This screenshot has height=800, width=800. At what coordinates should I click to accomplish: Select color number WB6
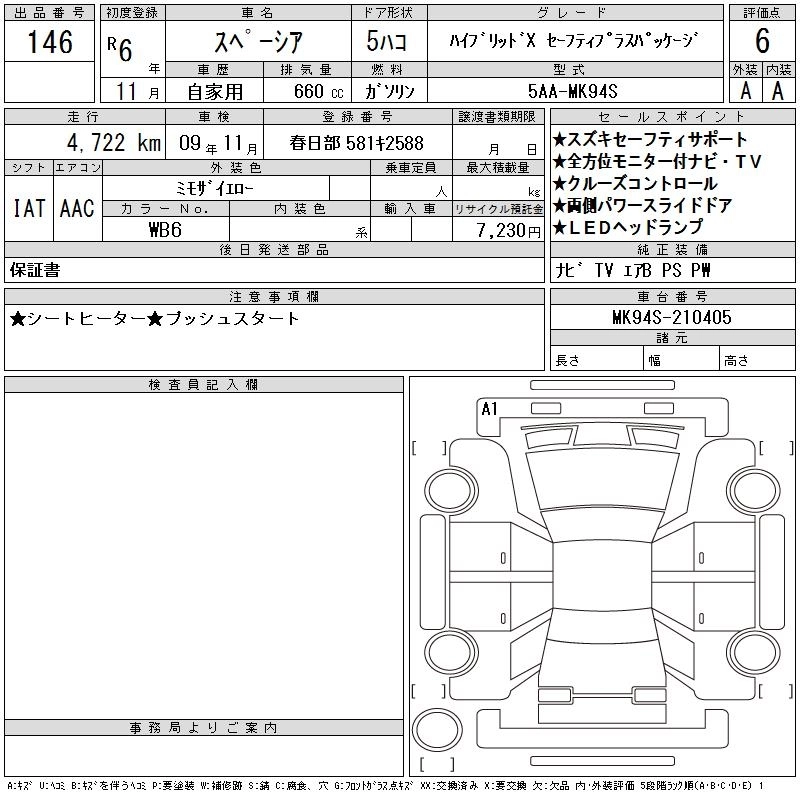tap(165, 230)
